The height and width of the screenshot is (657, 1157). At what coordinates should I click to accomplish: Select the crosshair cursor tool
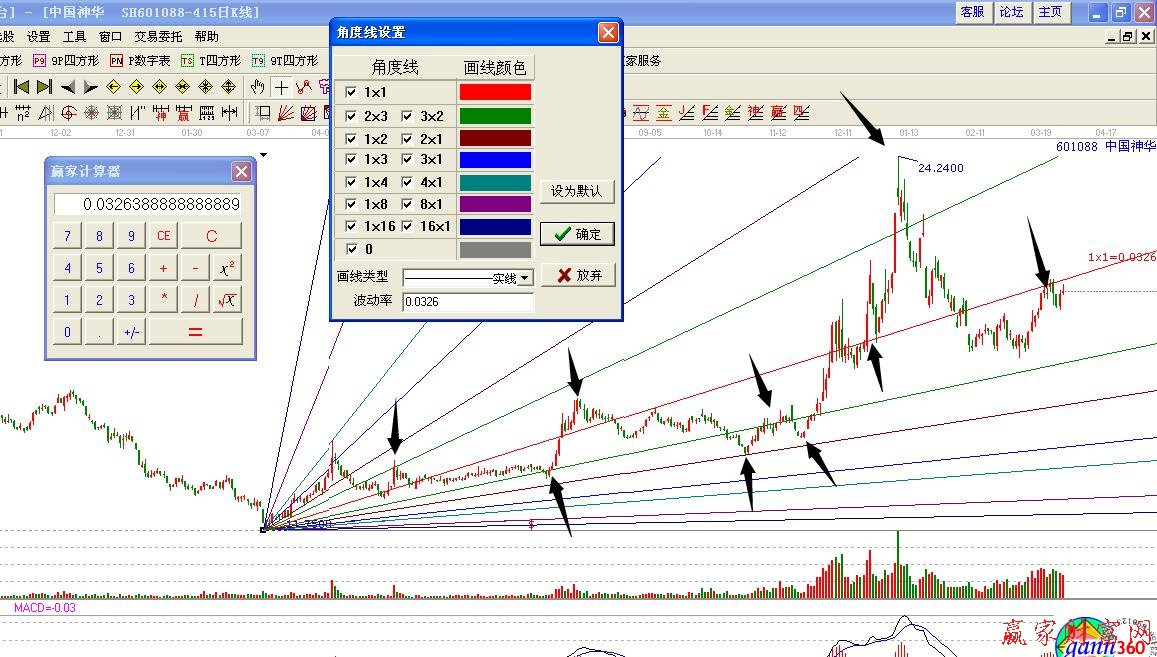tap(281, 87)
